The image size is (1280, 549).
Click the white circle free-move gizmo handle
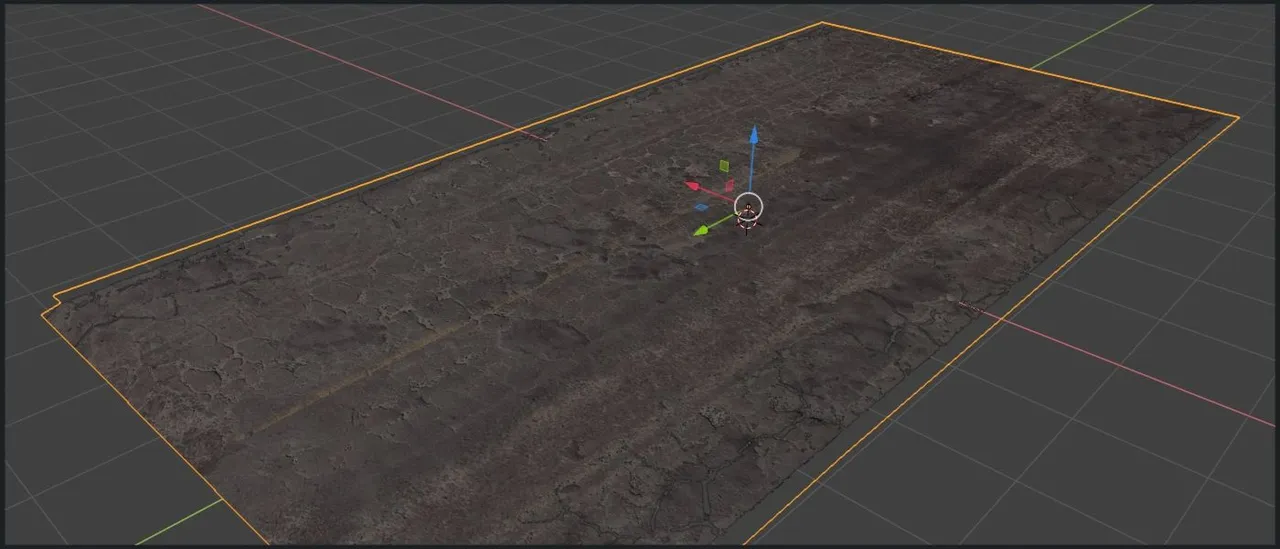(x=748, y=207)
